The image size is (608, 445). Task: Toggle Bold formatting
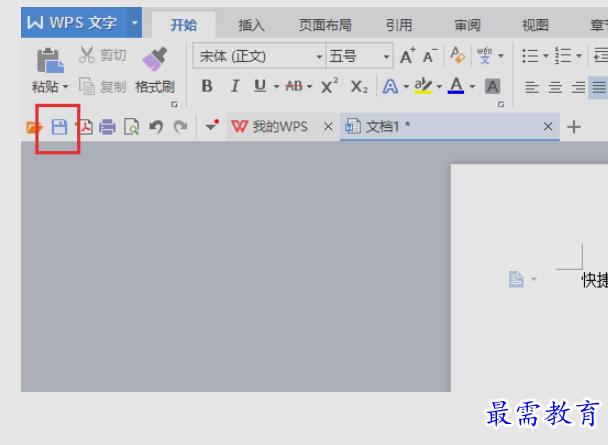(x=207, y=86)
